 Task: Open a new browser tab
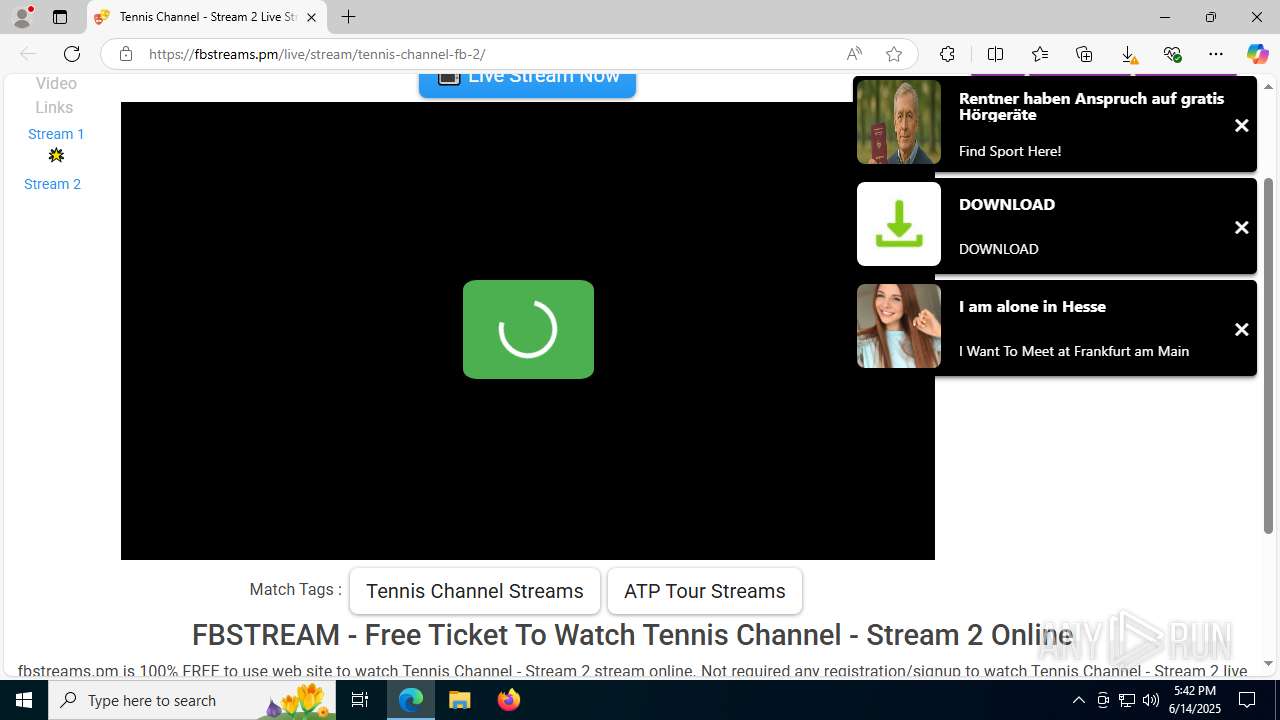[348, 17]
